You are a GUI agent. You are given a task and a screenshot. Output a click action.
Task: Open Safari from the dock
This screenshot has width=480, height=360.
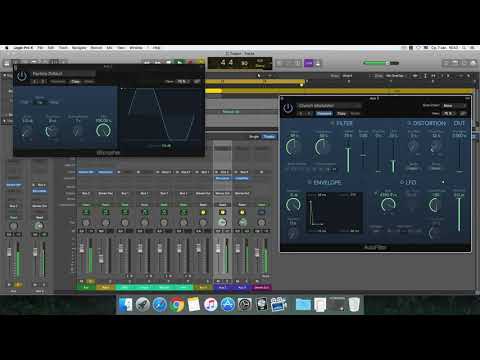160,305
